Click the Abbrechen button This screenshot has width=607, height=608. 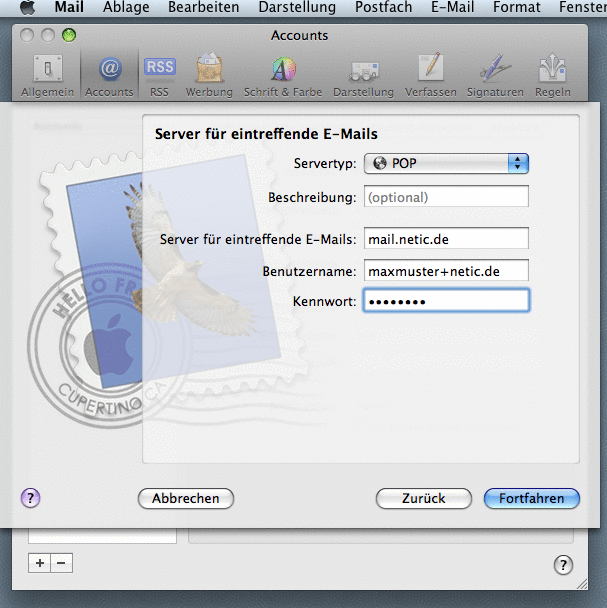point(186,498)
